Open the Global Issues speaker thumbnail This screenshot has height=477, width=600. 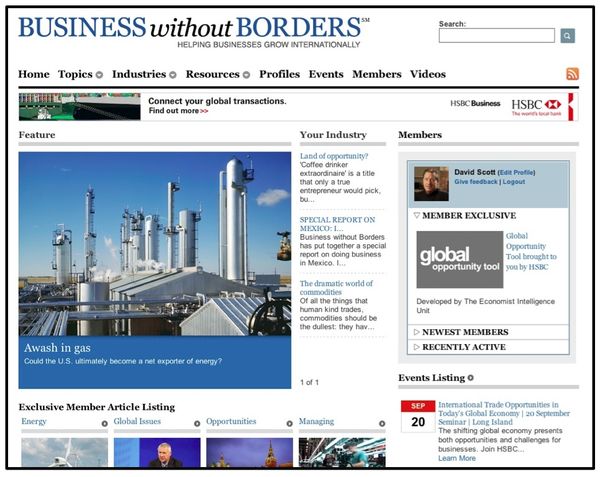point(157,453)
